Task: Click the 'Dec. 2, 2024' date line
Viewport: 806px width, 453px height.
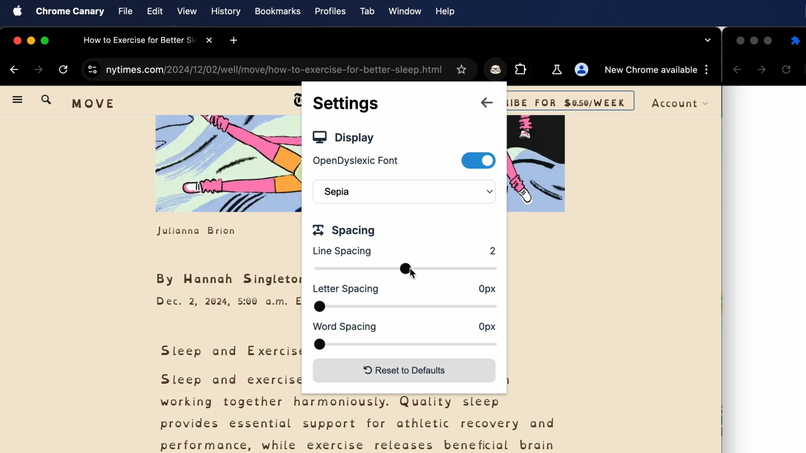Action: point(229,301)
